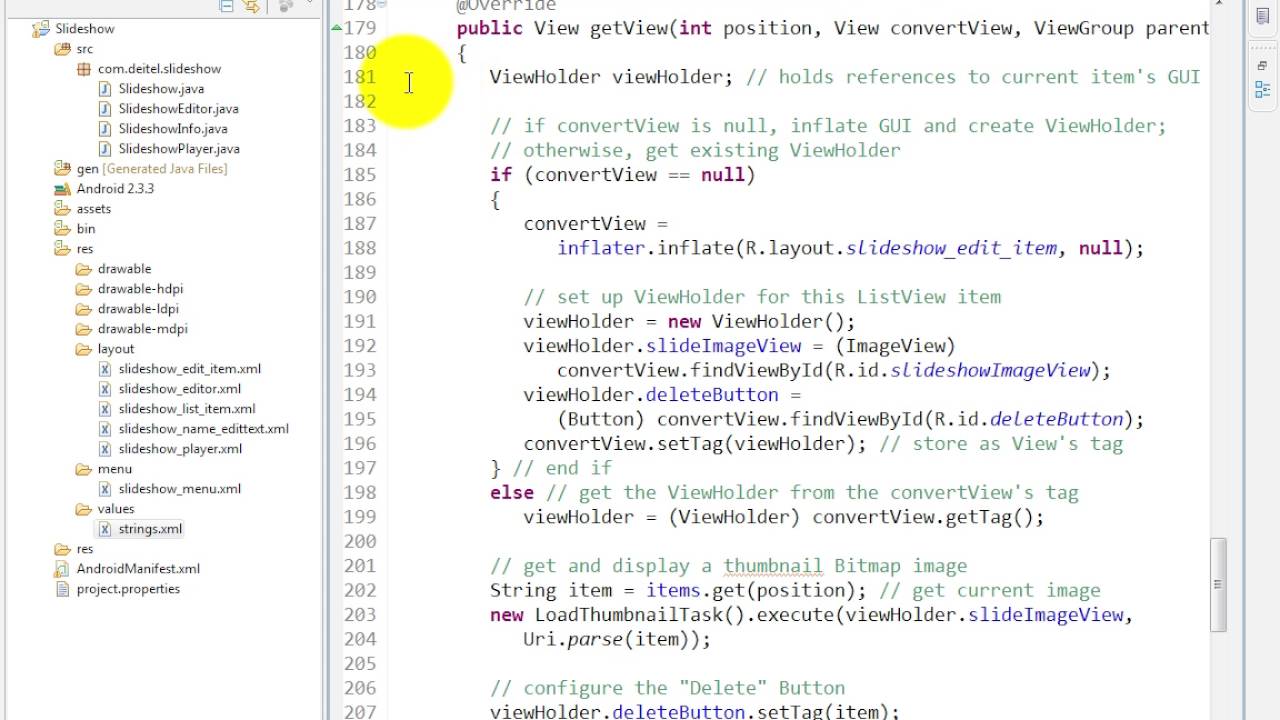Click line number 199 in the ruler
The image size is (1280, 720).
pos(360,517)
